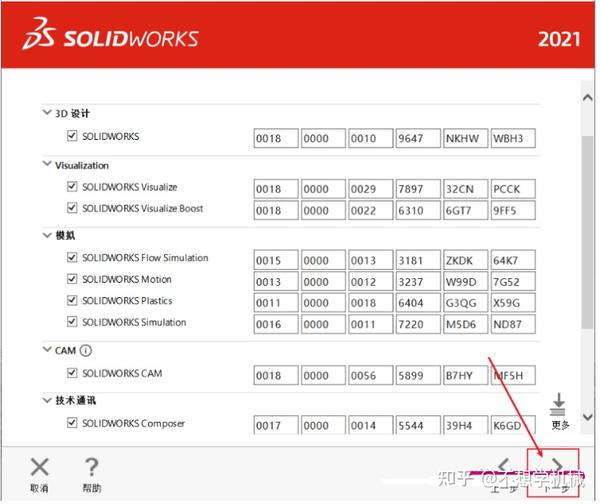Image resolution: width=600 pixels, height=504 pixels.
Task: Click Plastics serial field 6404
Action: pos(418,303)
